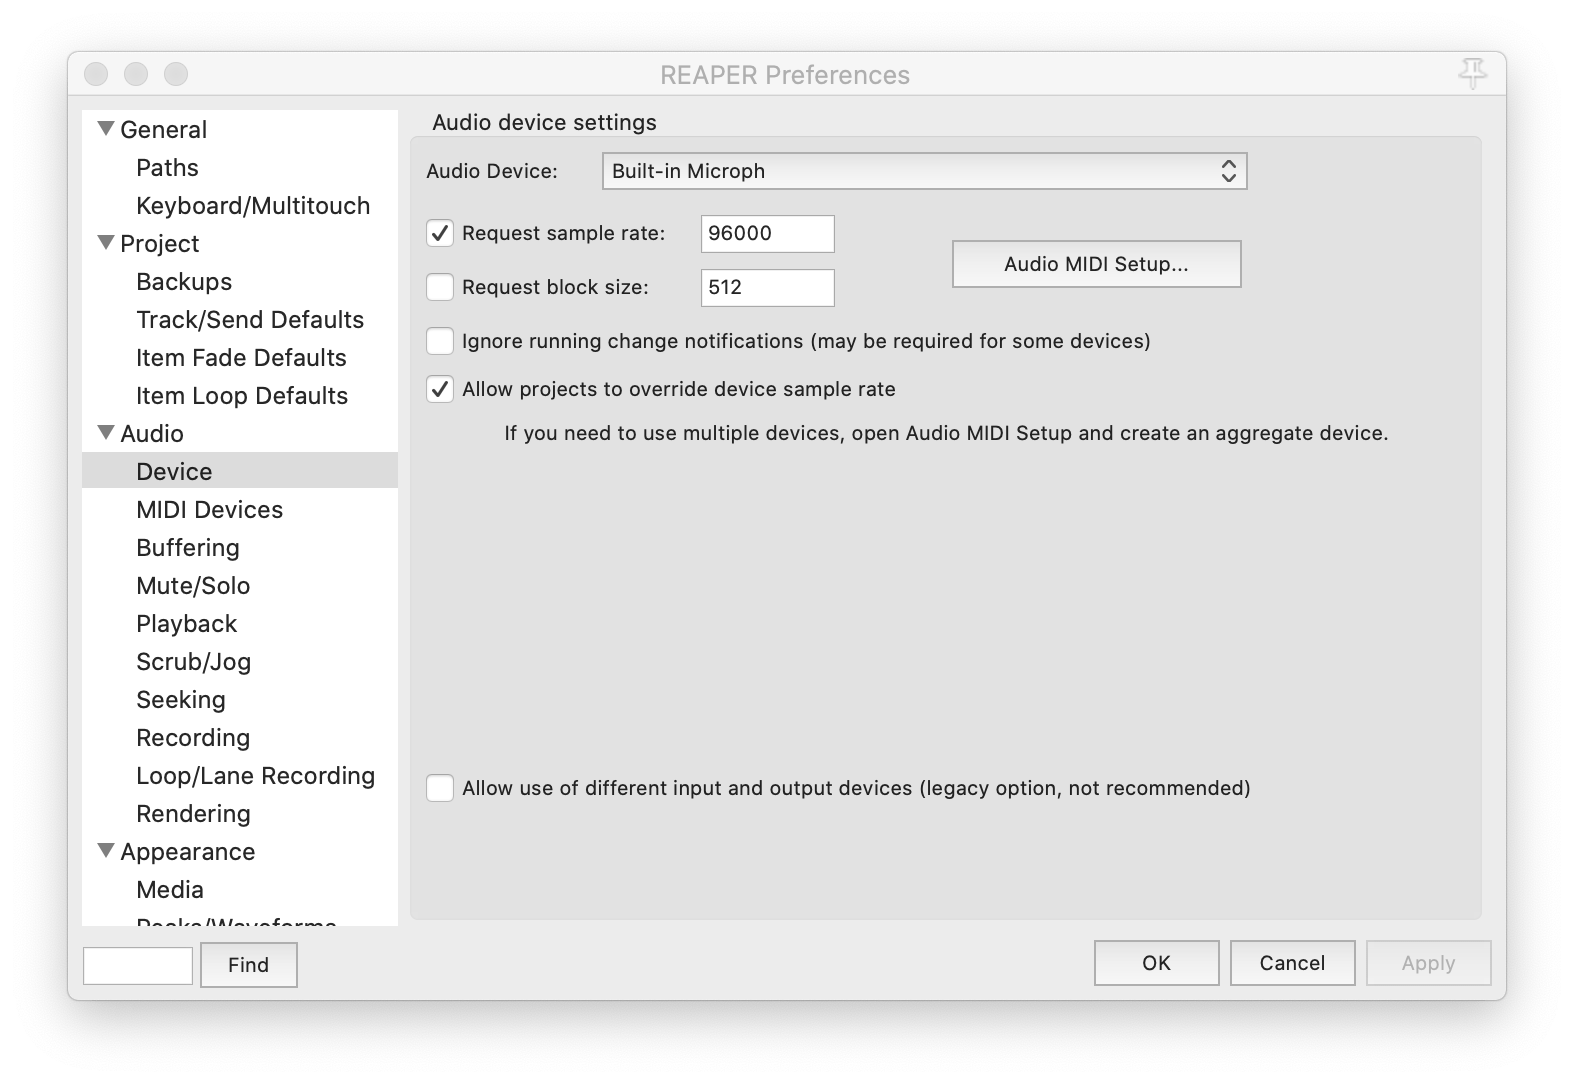Close the REAPER Preferences window
The height and width of the screenshot is (1084, 1574).
point(96,74)
